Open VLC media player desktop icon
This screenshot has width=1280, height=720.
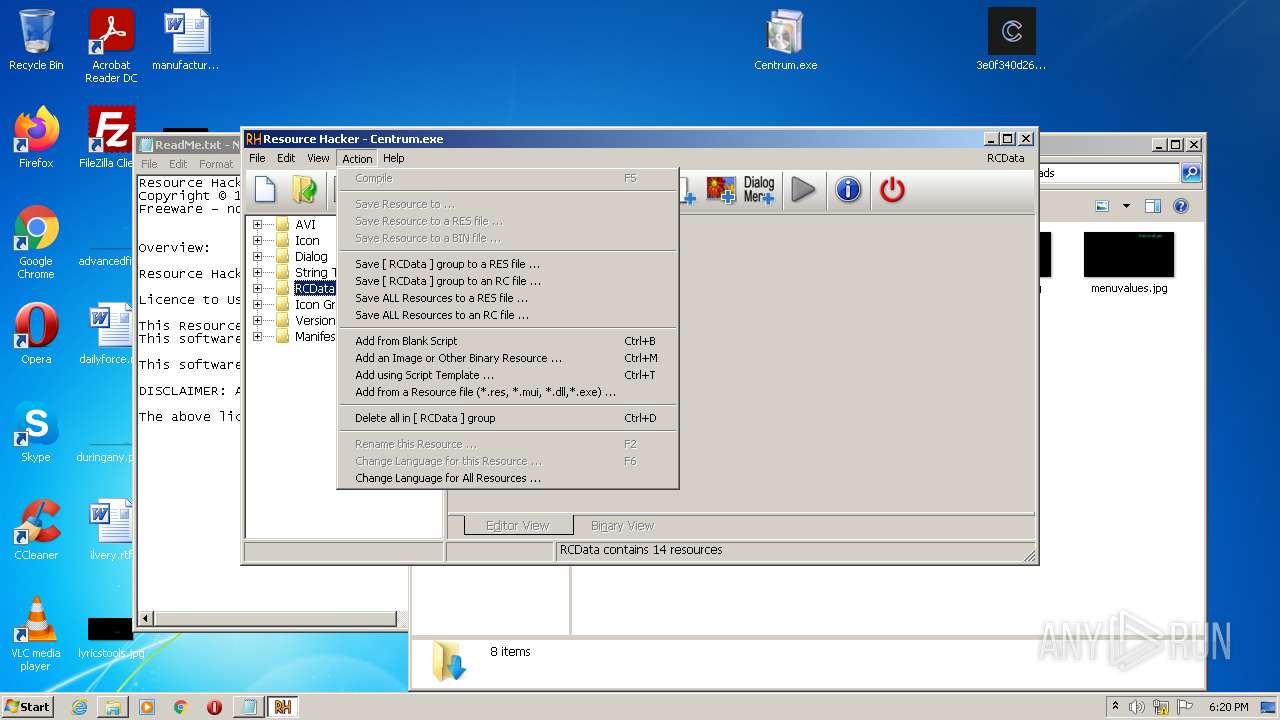pos(36,634)
